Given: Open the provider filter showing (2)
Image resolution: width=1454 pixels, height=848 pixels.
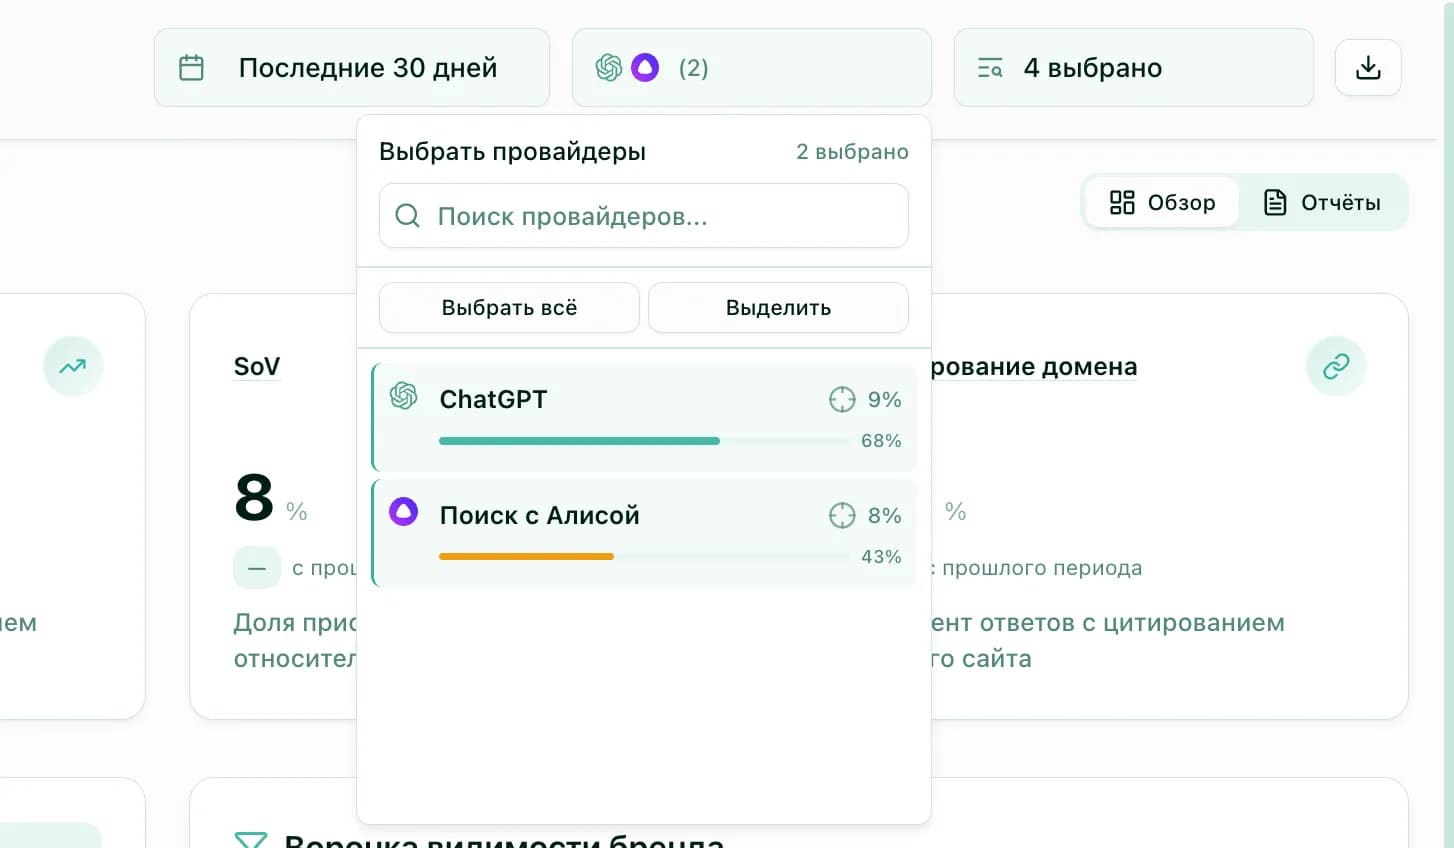Looking at the screenshot, I should tap(752, 67).
